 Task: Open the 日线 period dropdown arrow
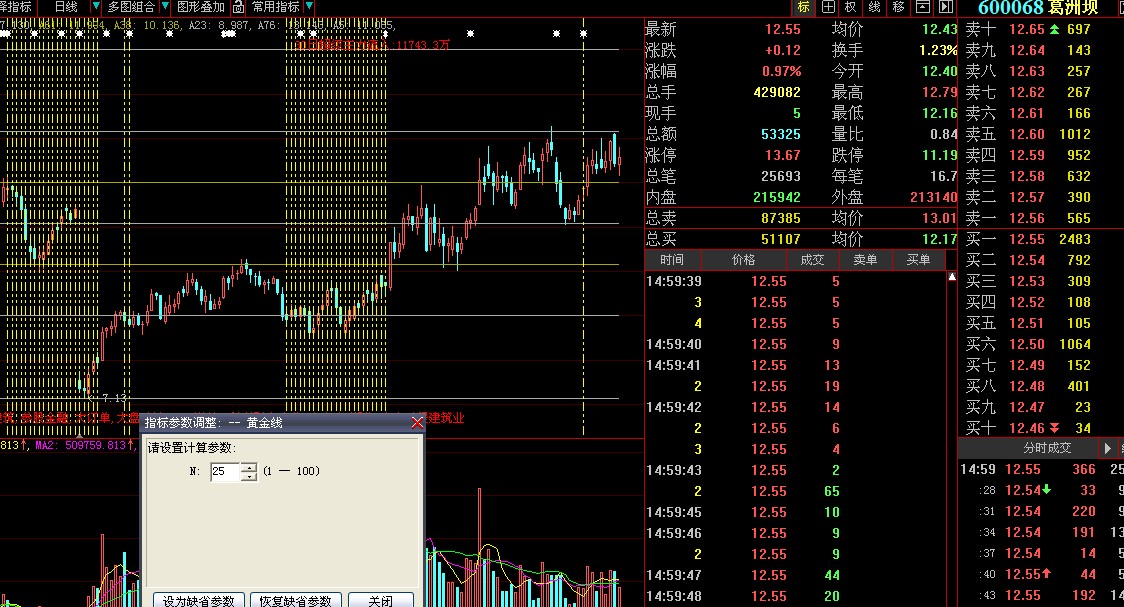point(95,6)
